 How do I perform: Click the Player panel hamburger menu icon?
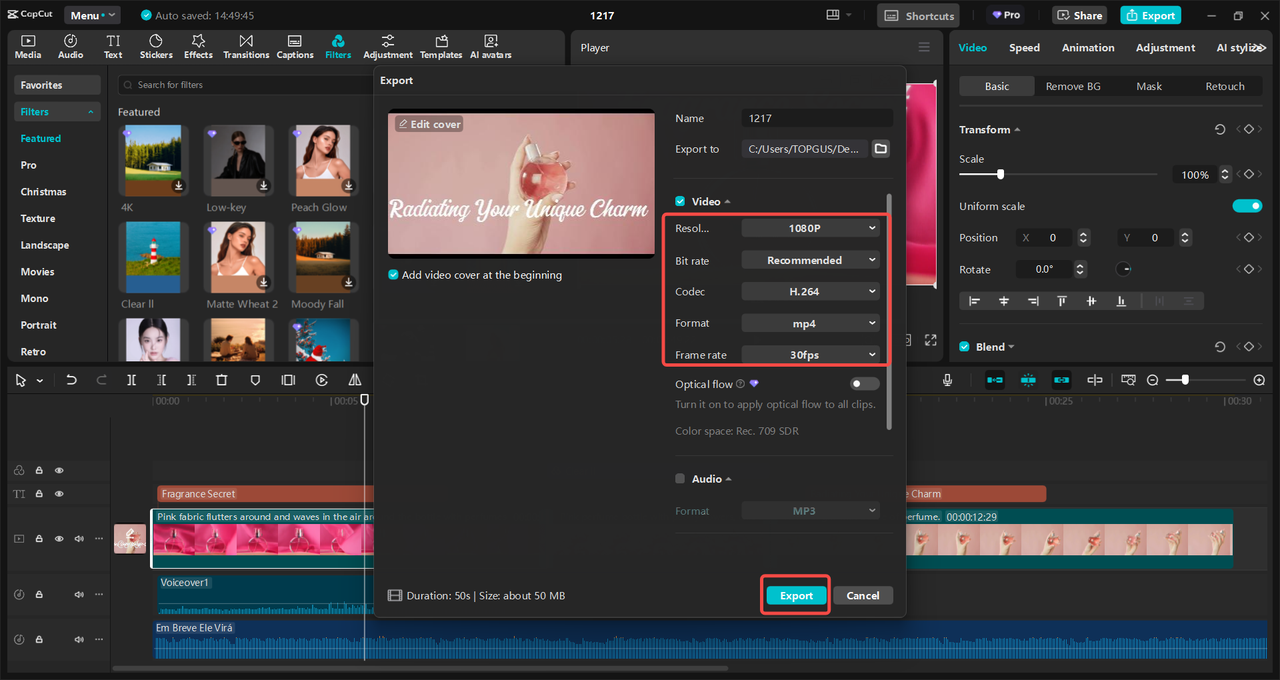(x=924, y=47)
